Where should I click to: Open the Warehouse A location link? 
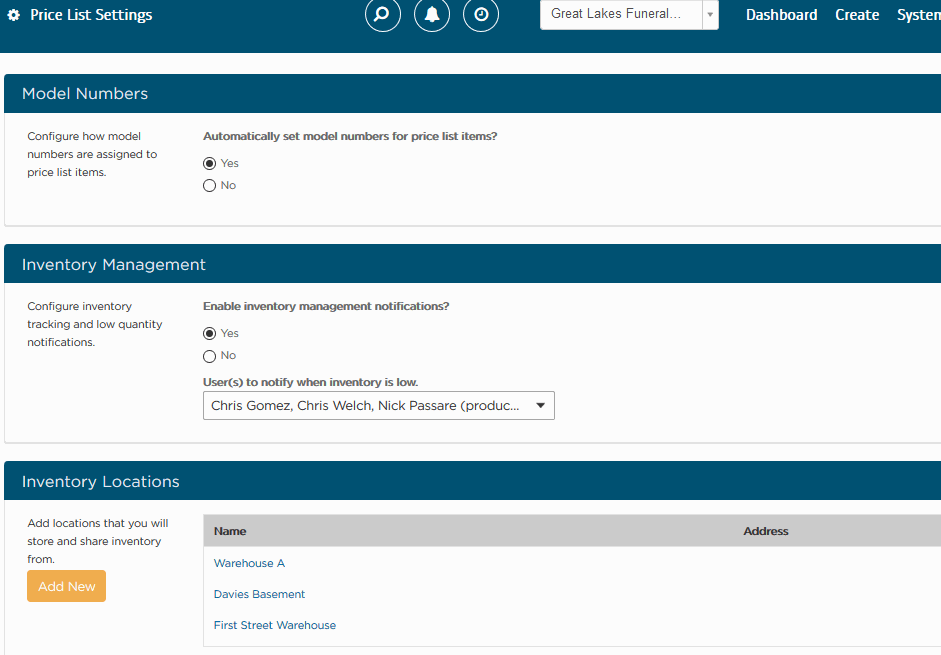[249, 563]
